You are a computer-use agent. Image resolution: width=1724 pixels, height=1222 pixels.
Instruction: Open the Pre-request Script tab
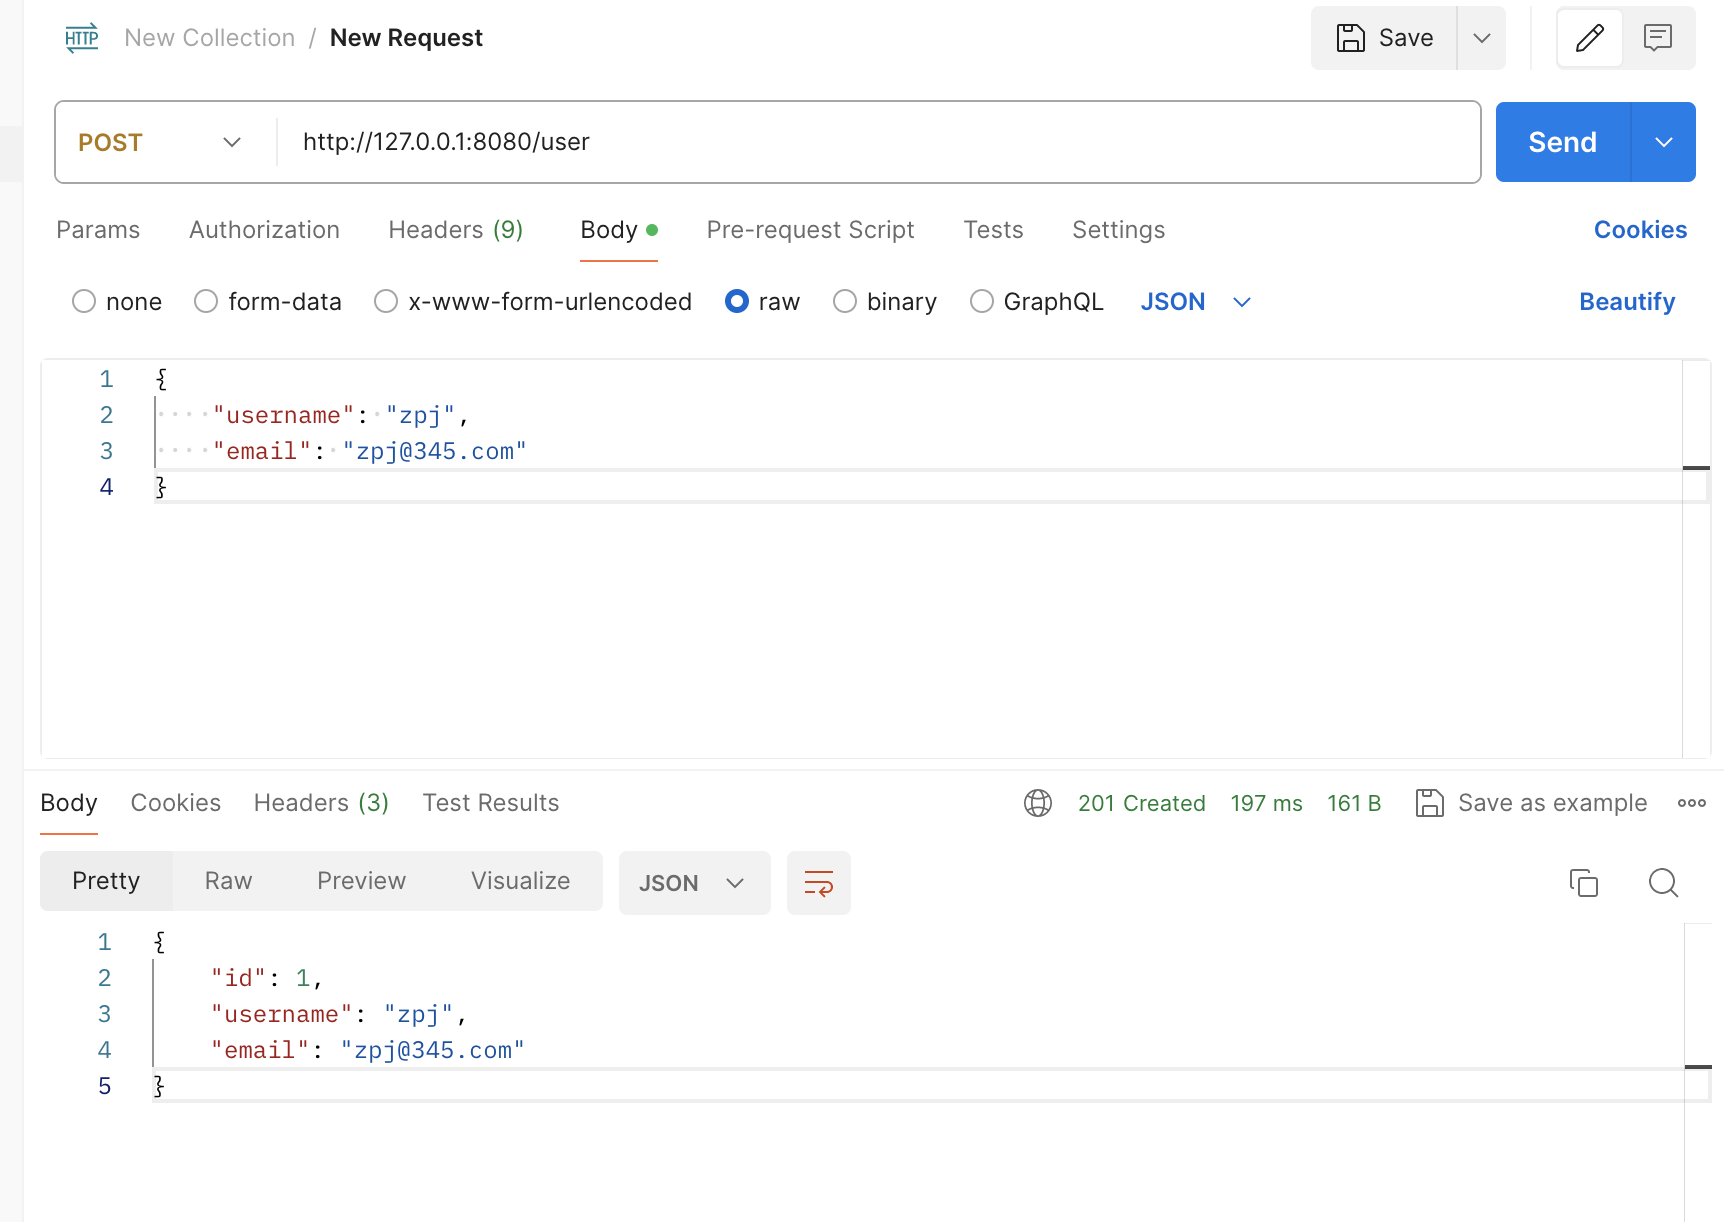810,230
